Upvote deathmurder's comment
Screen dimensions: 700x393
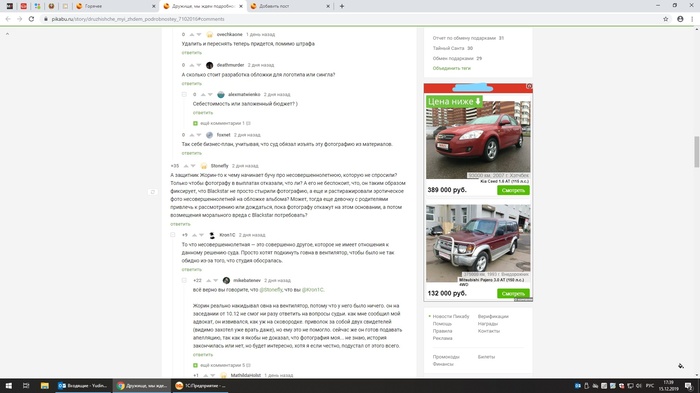[x=192, y=65]
